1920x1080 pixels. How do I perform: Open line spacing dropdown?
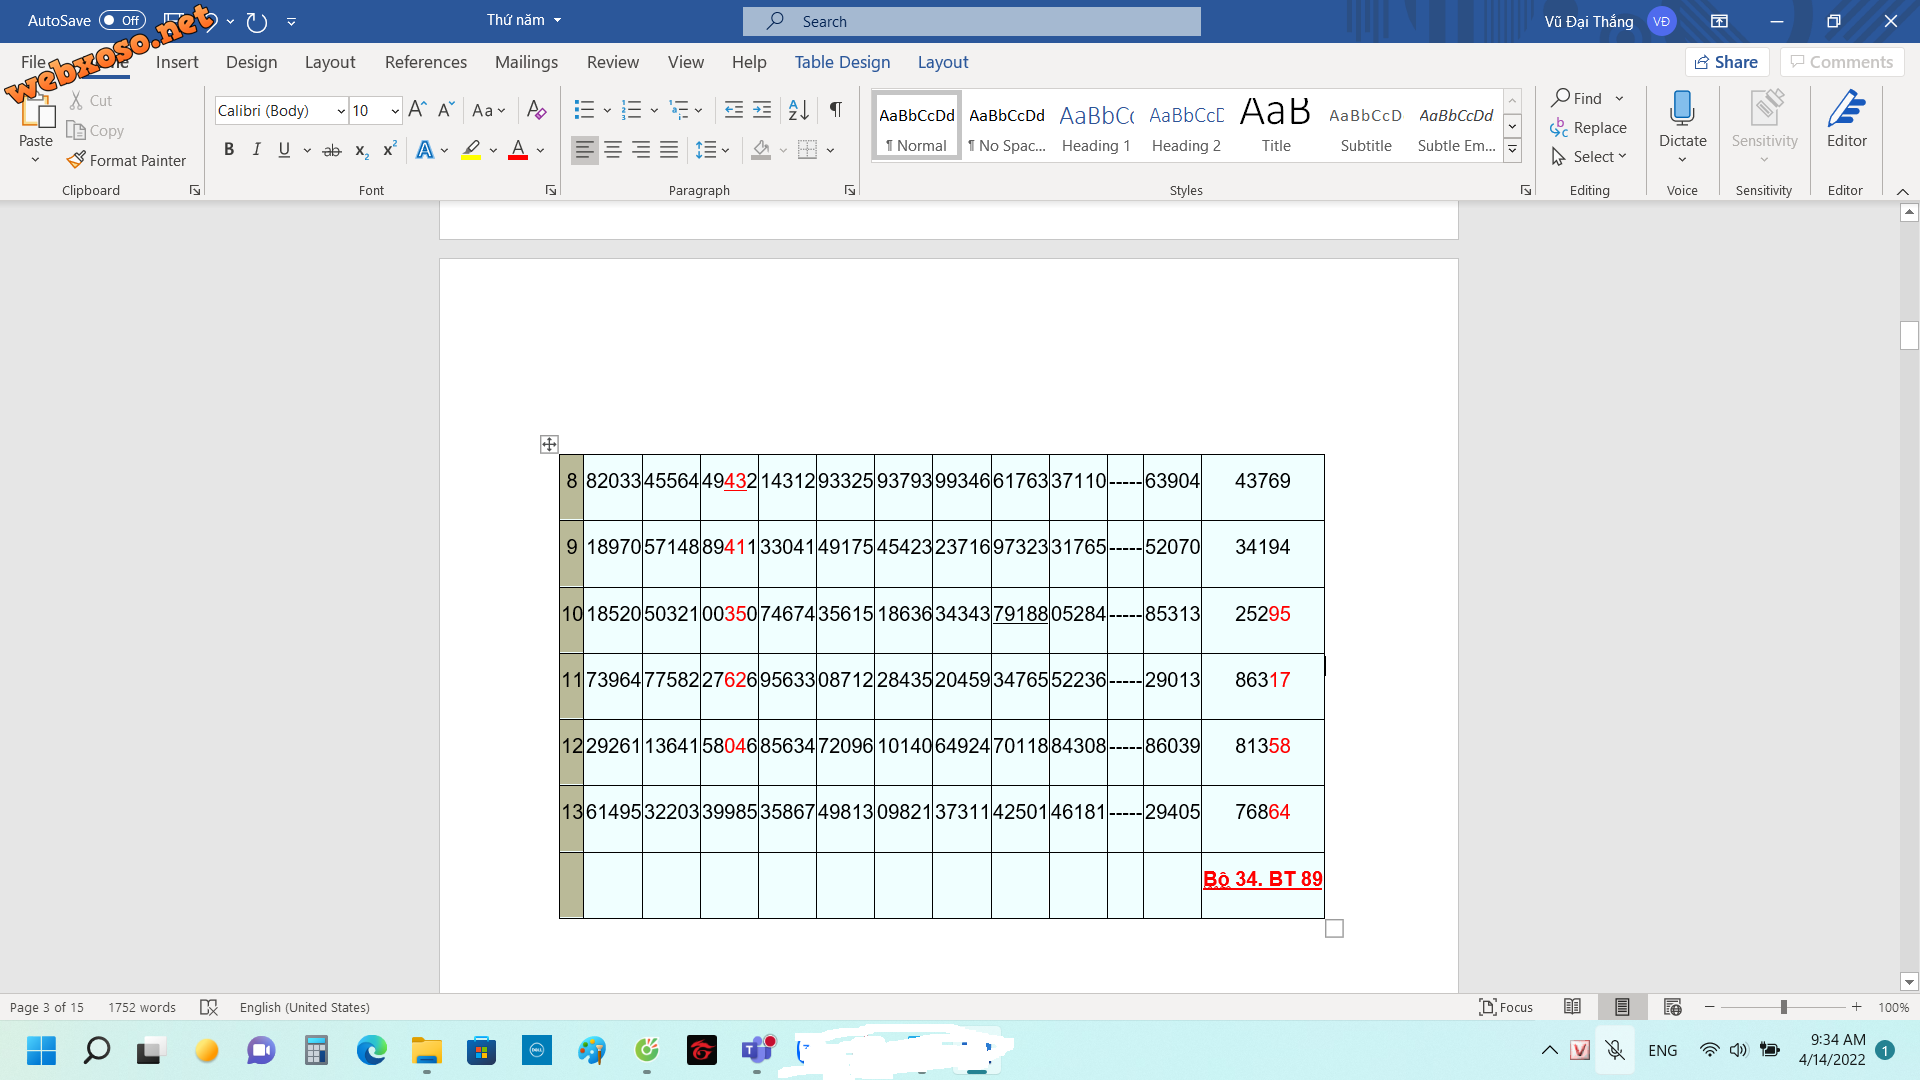click(712, 150)
